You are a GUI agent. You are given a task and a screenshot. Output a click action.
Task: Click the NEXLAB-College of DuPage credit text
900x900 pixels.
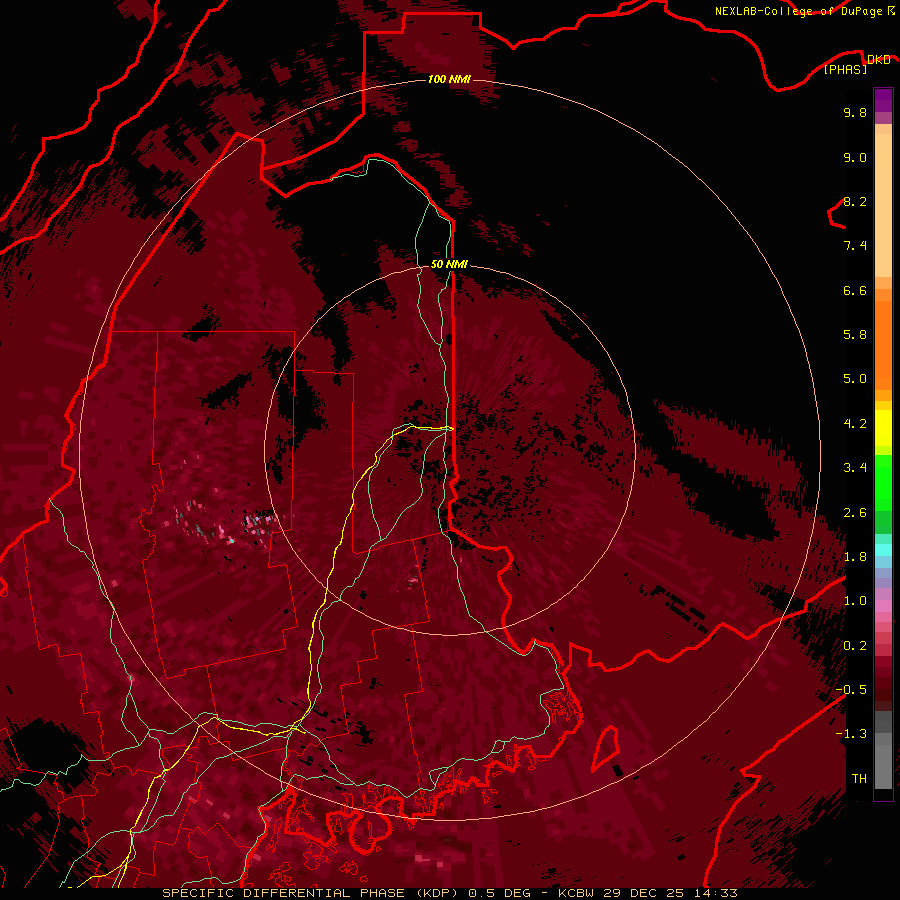coord(798,11)
